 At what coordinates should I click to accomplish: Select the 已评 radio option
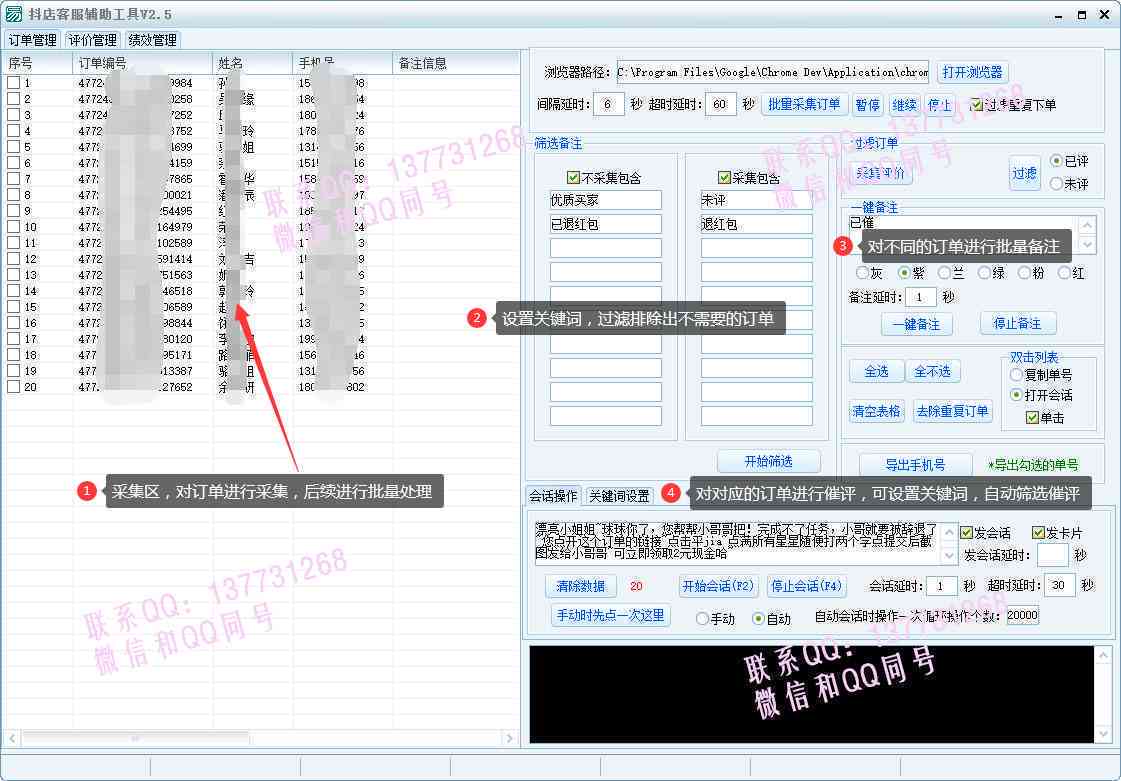coord(1056,161)
